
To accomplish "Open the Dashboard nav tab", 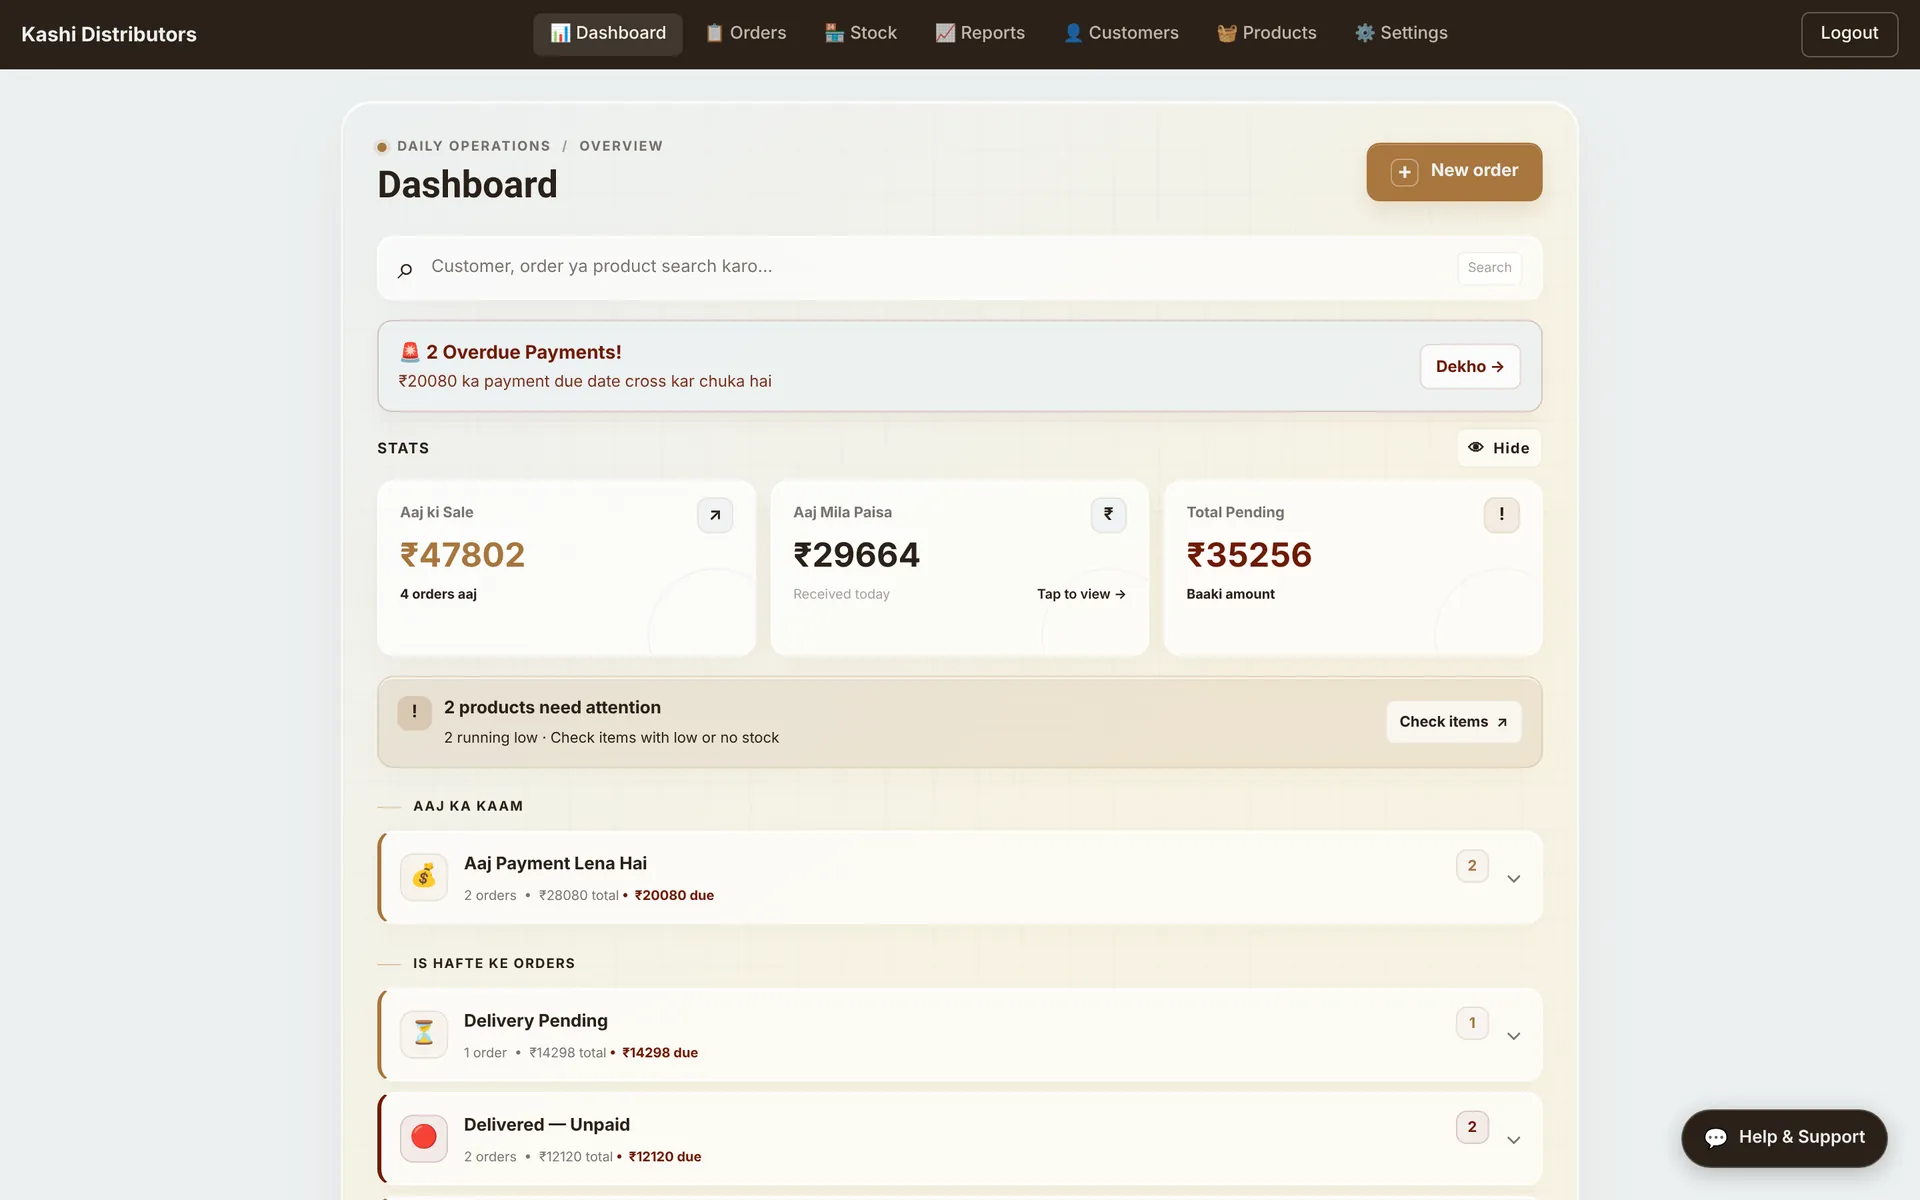I will click(x=608, y=34).
